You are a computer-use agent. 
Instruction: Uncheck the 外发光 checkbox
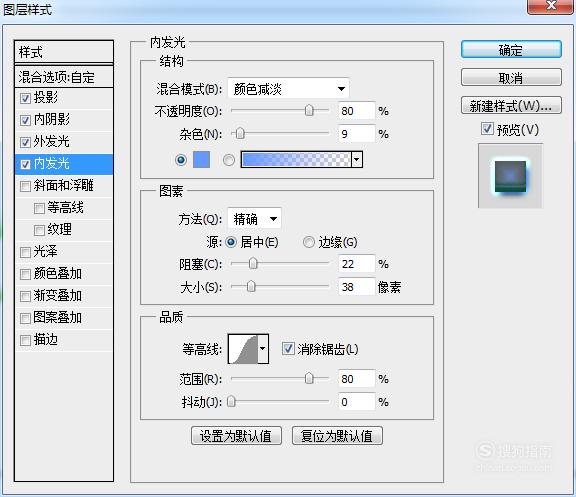click(x=25, y=142)
